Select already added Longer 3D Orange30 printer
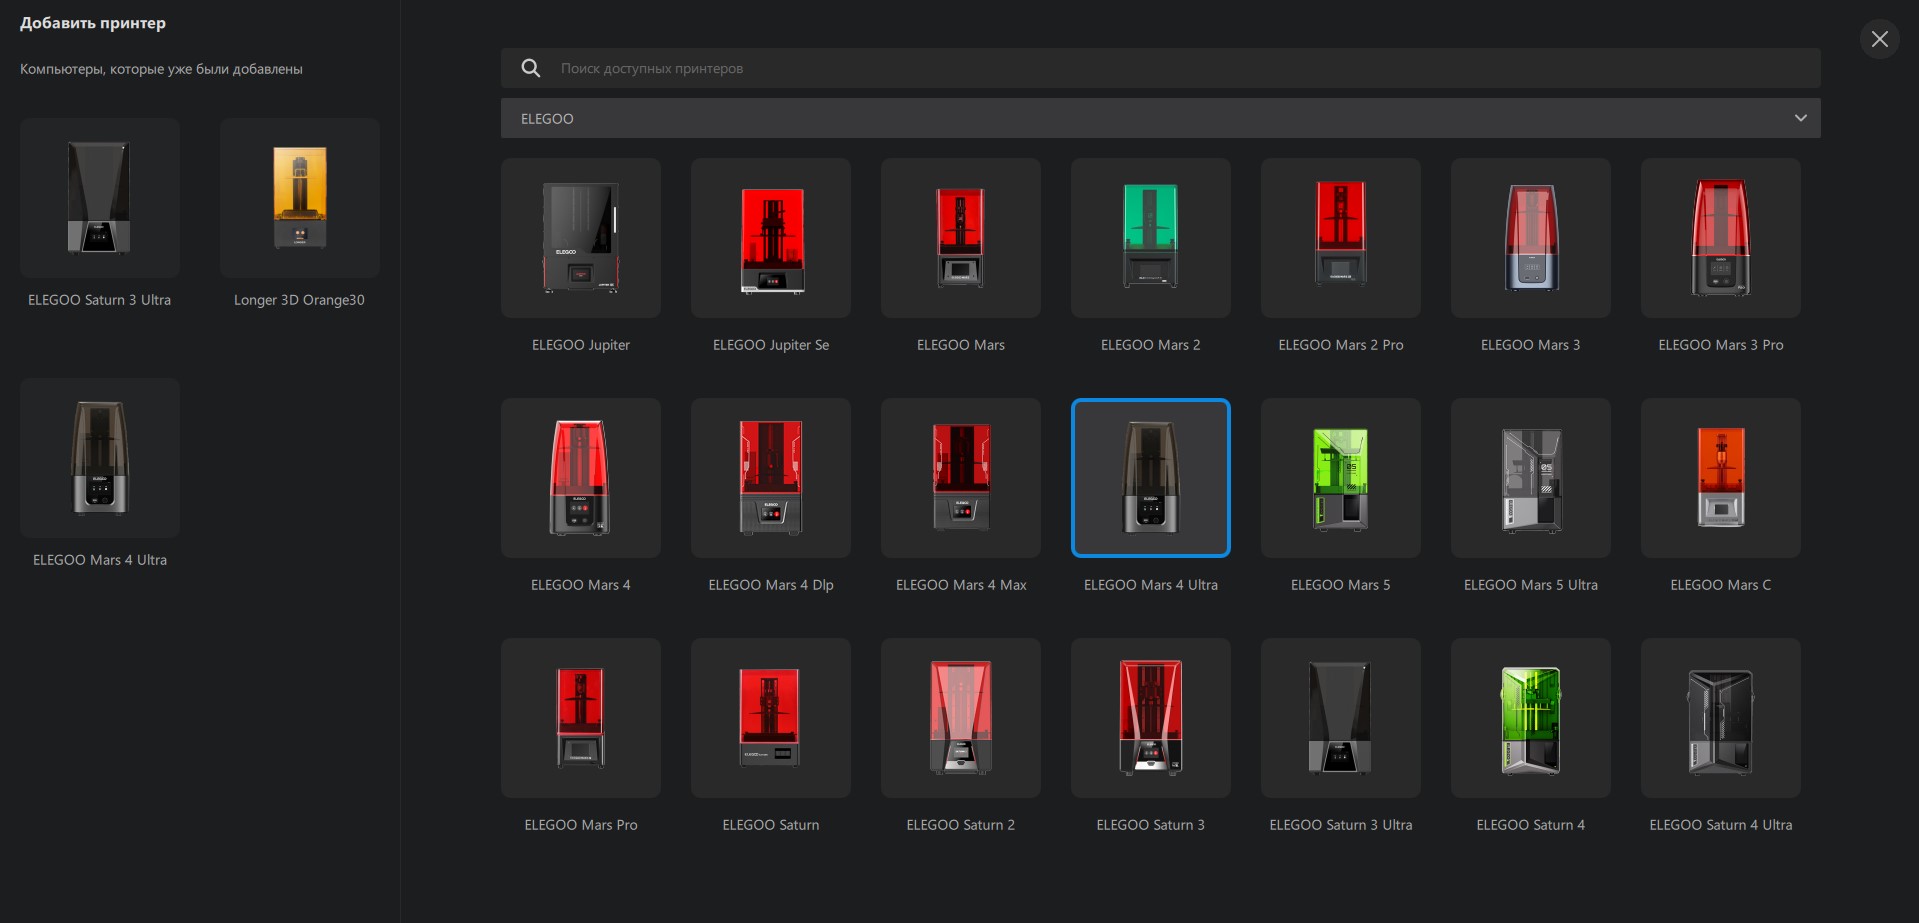 click(300, 198)
